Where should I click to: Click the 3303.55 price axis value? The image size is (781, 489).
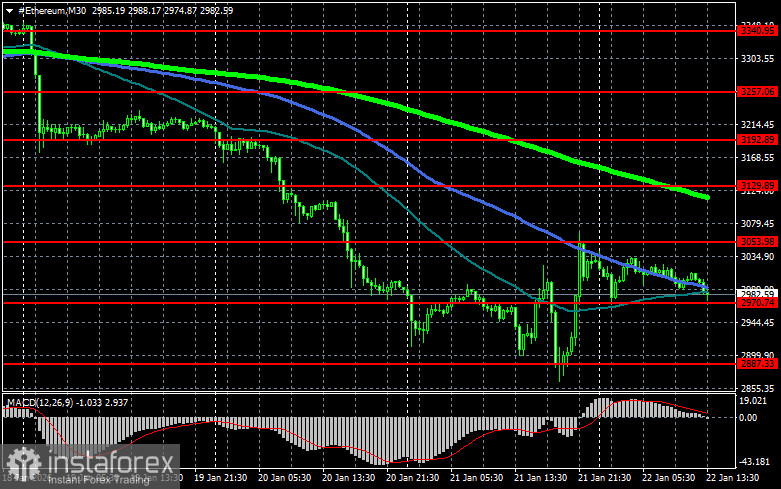tap(758, 59)
